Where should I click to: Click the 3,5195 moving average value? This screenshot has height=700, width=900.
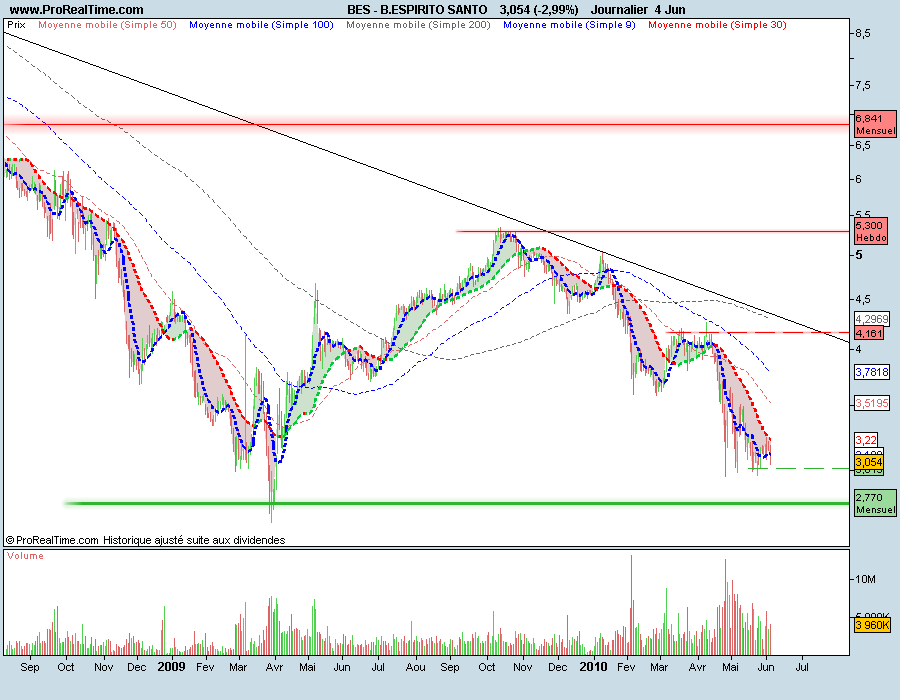coord(872,403)
